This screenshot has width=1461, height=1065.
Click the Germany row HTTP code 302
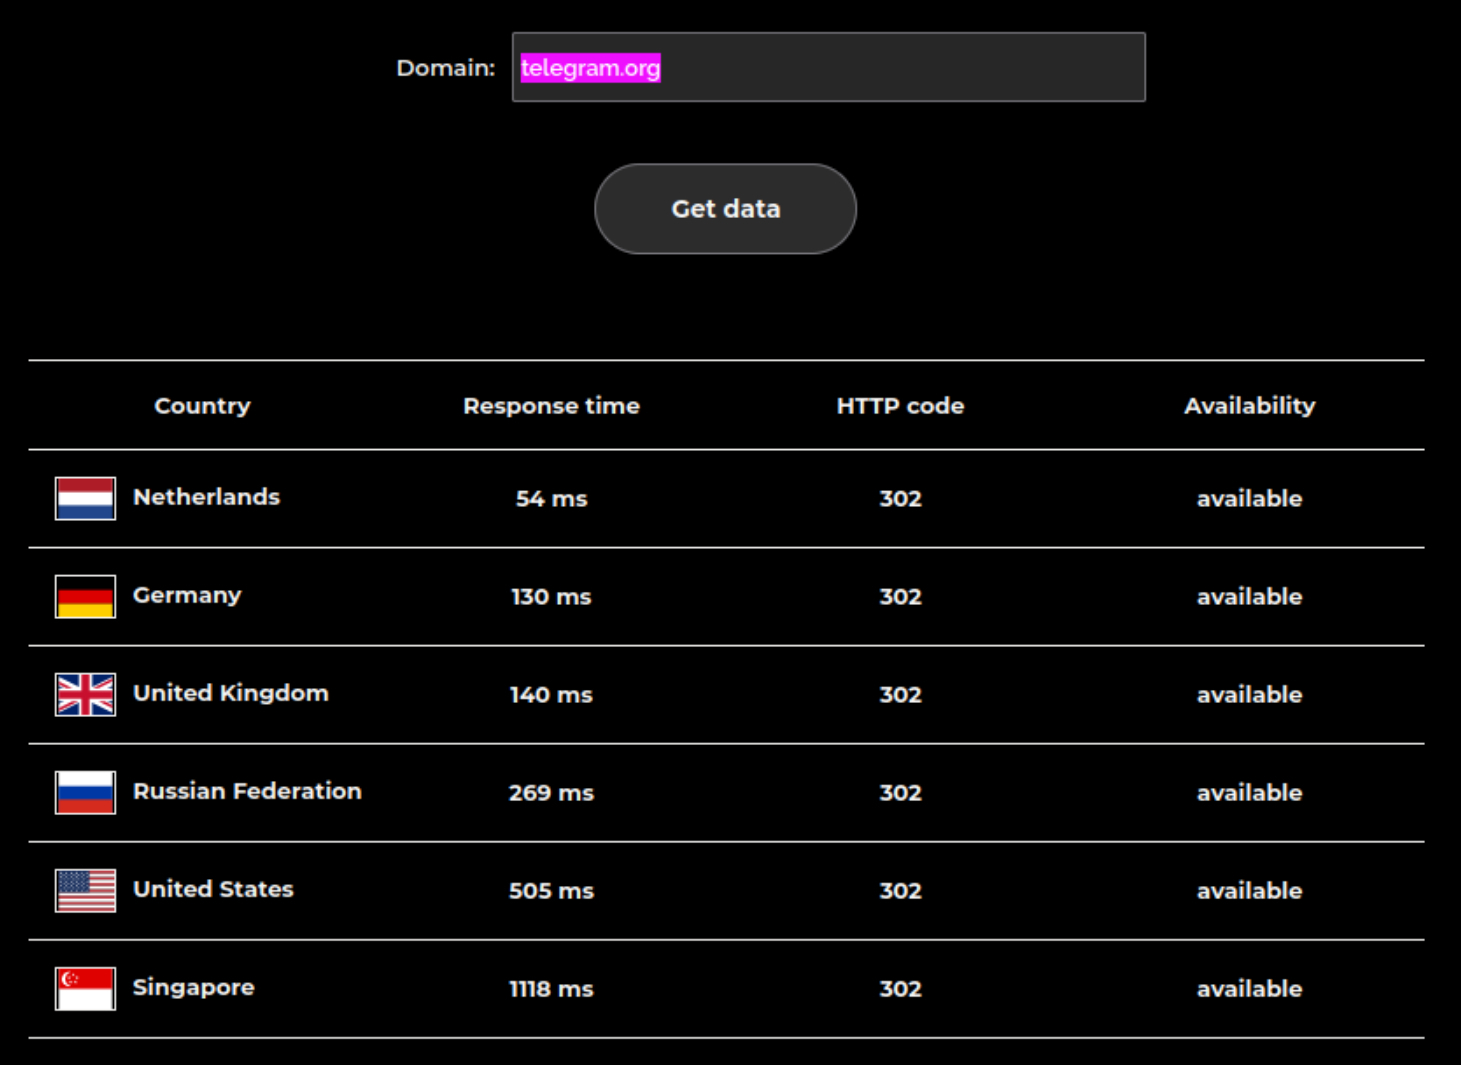coord(900,597)
